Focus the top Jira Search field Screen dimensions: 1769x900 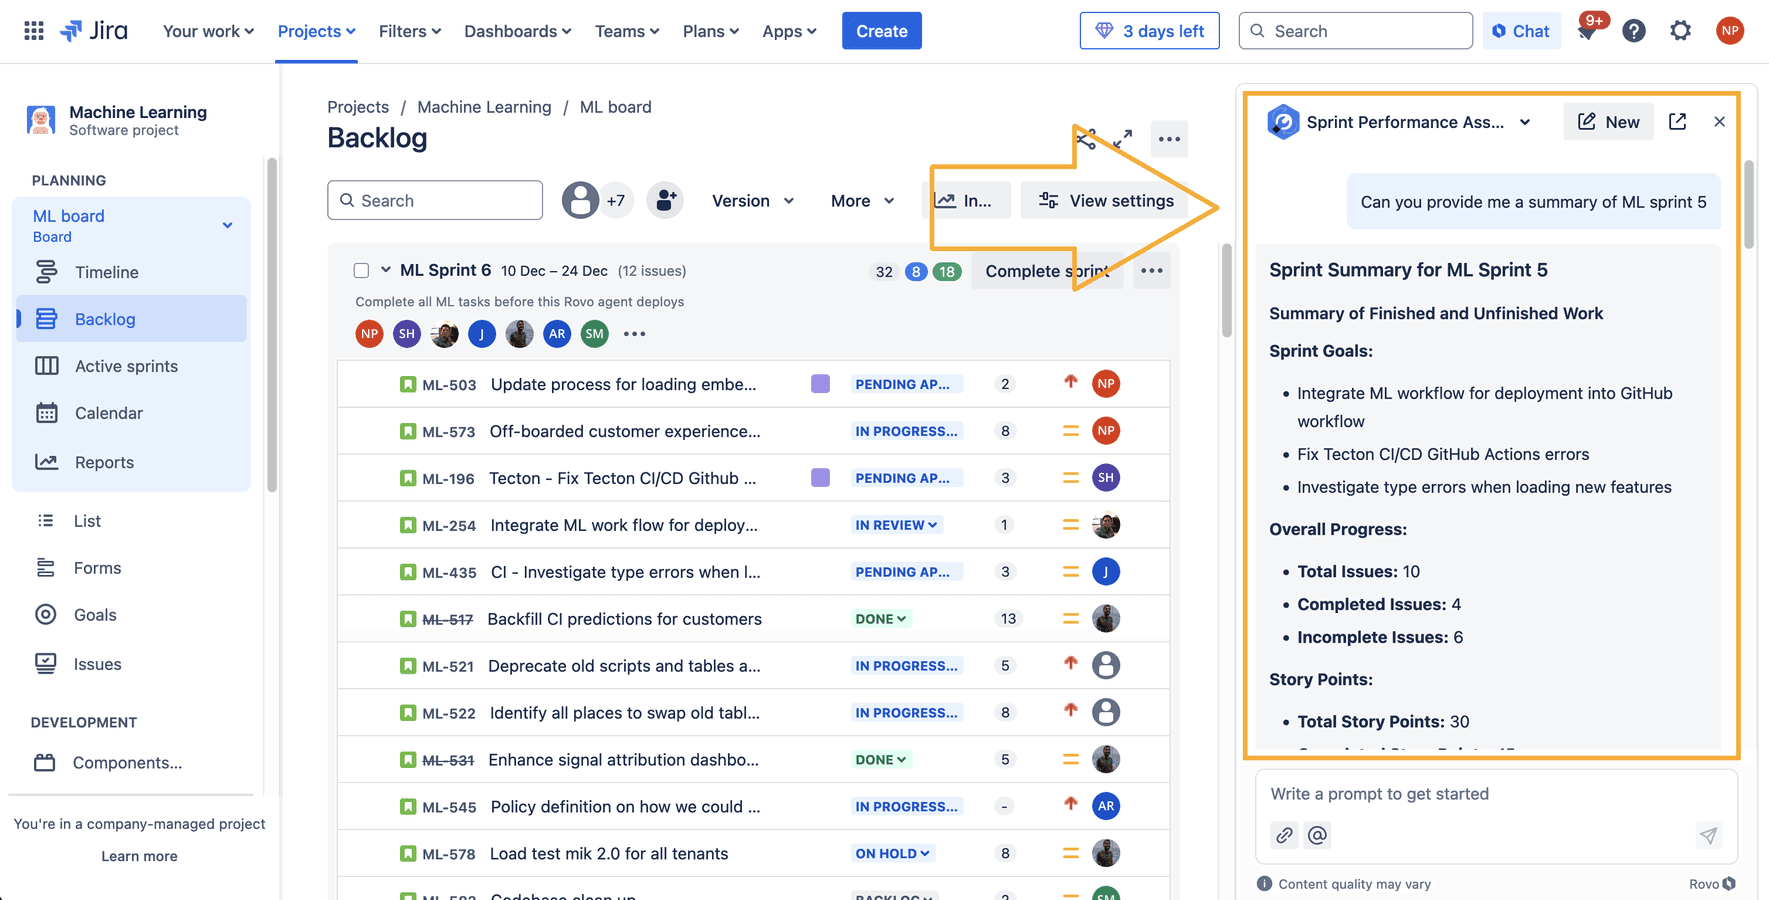click(1355, 31)
